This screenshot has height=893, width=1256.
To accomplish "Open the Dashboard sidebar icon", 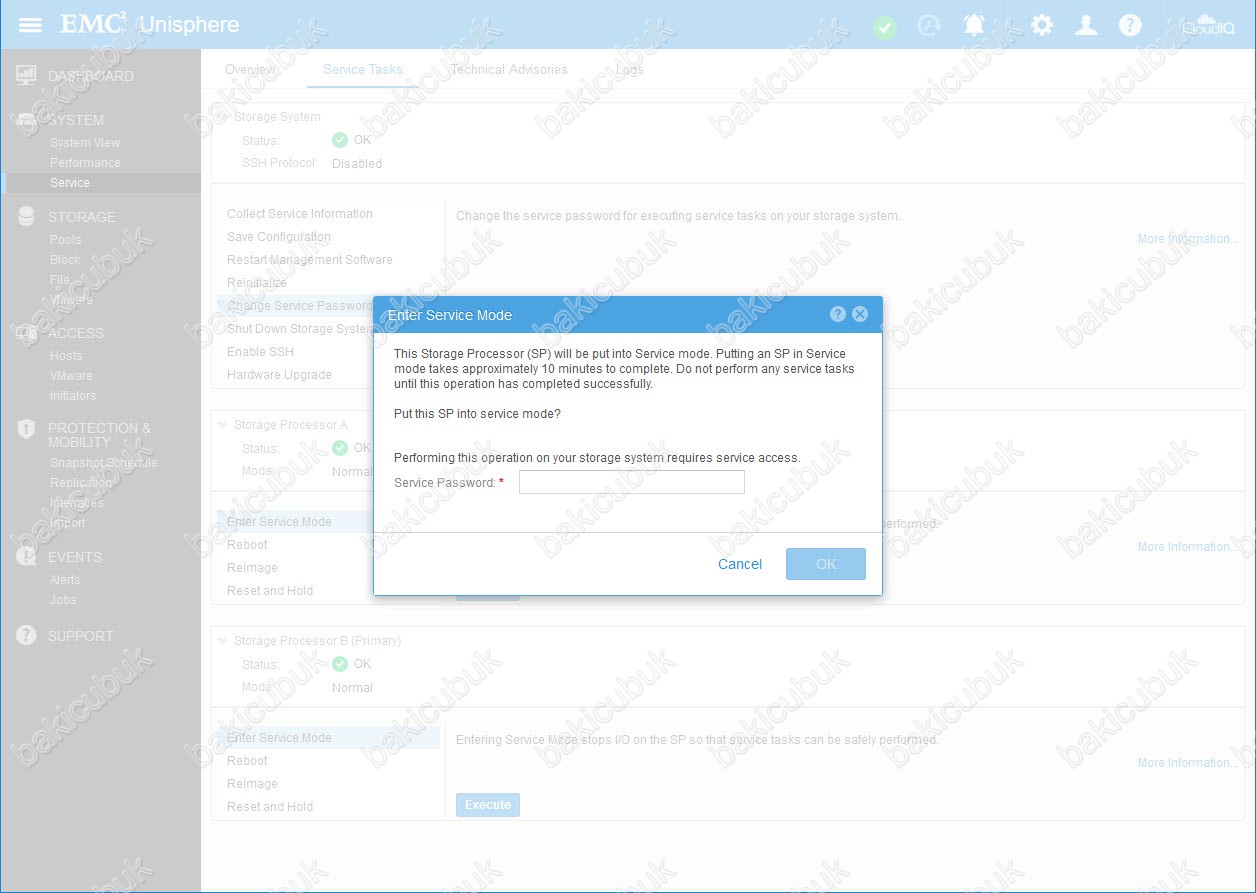I will coord(27,76).
